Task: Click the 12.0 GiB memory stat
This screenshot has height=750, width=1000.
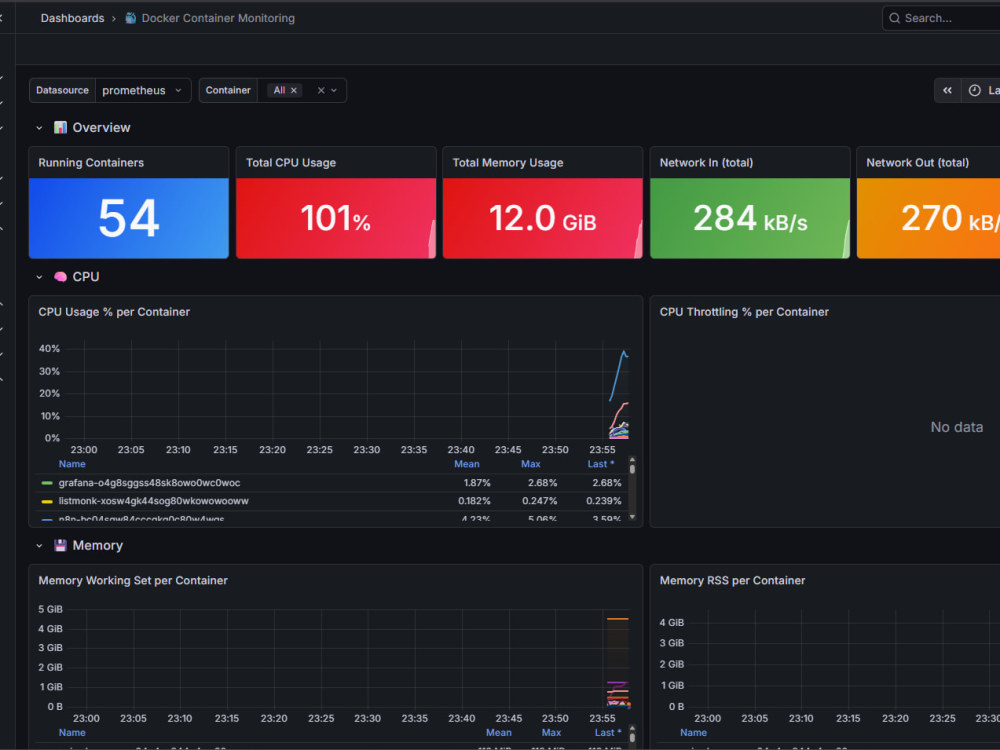Action: (543, 218)
